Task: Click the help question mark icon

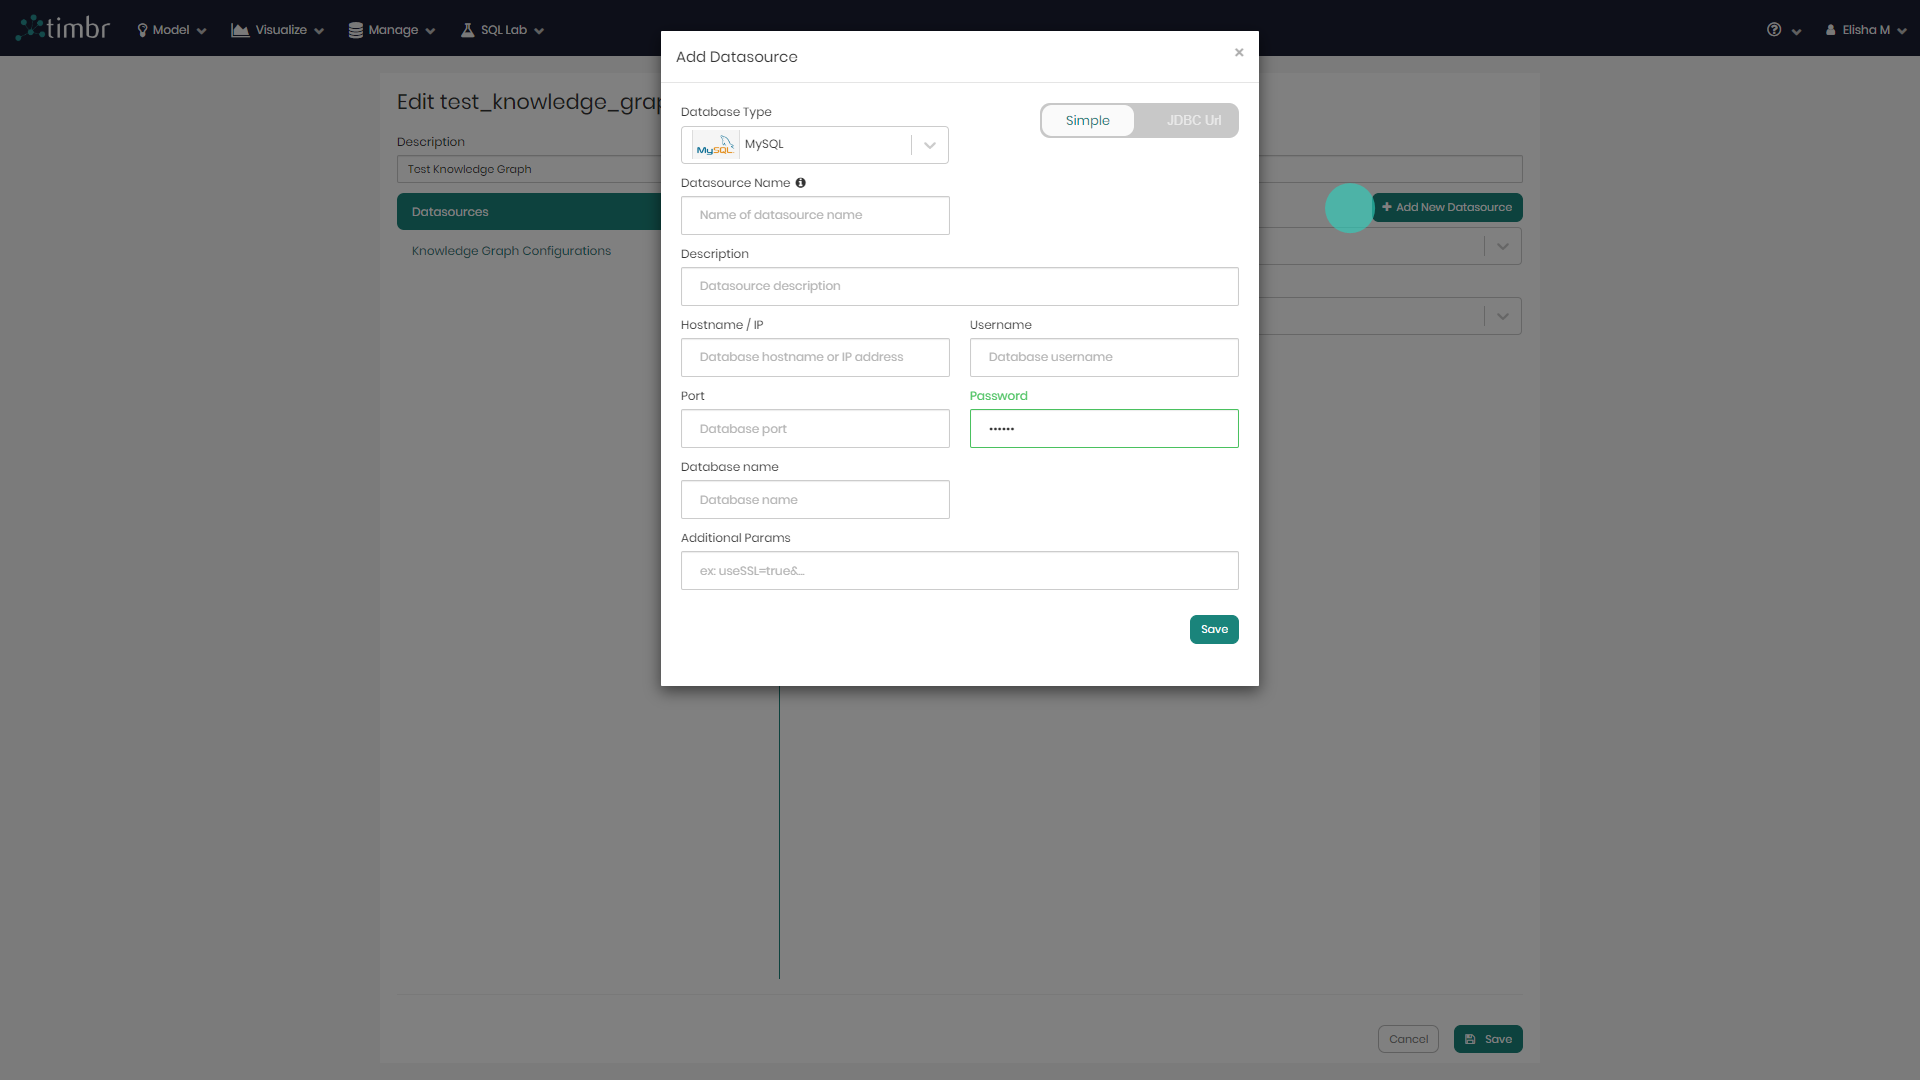Action: point(1774,30)
